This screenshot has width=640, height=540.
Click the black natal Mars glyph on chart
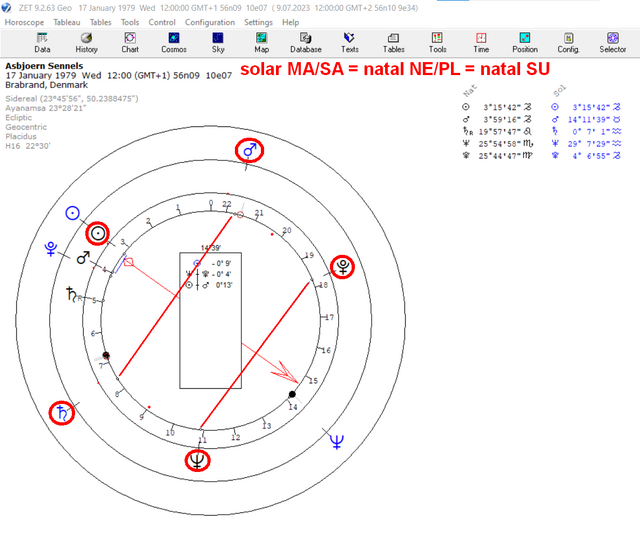point(83,258)
